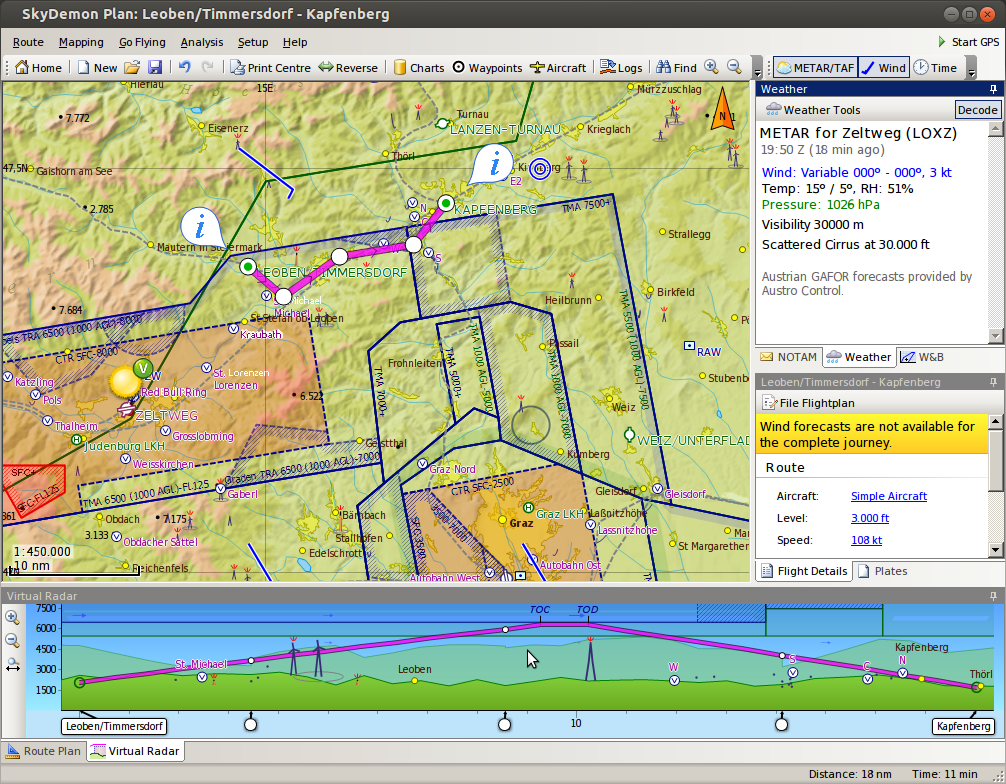Reverse the route direction
This screenshot has width=1006, height=784.
point(348,67)
